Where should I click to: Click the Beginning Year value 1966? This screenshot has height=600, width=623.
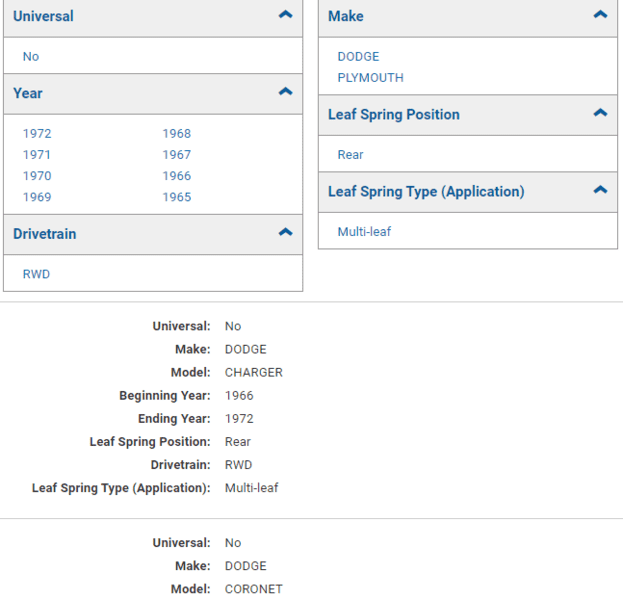coord(239,395)
